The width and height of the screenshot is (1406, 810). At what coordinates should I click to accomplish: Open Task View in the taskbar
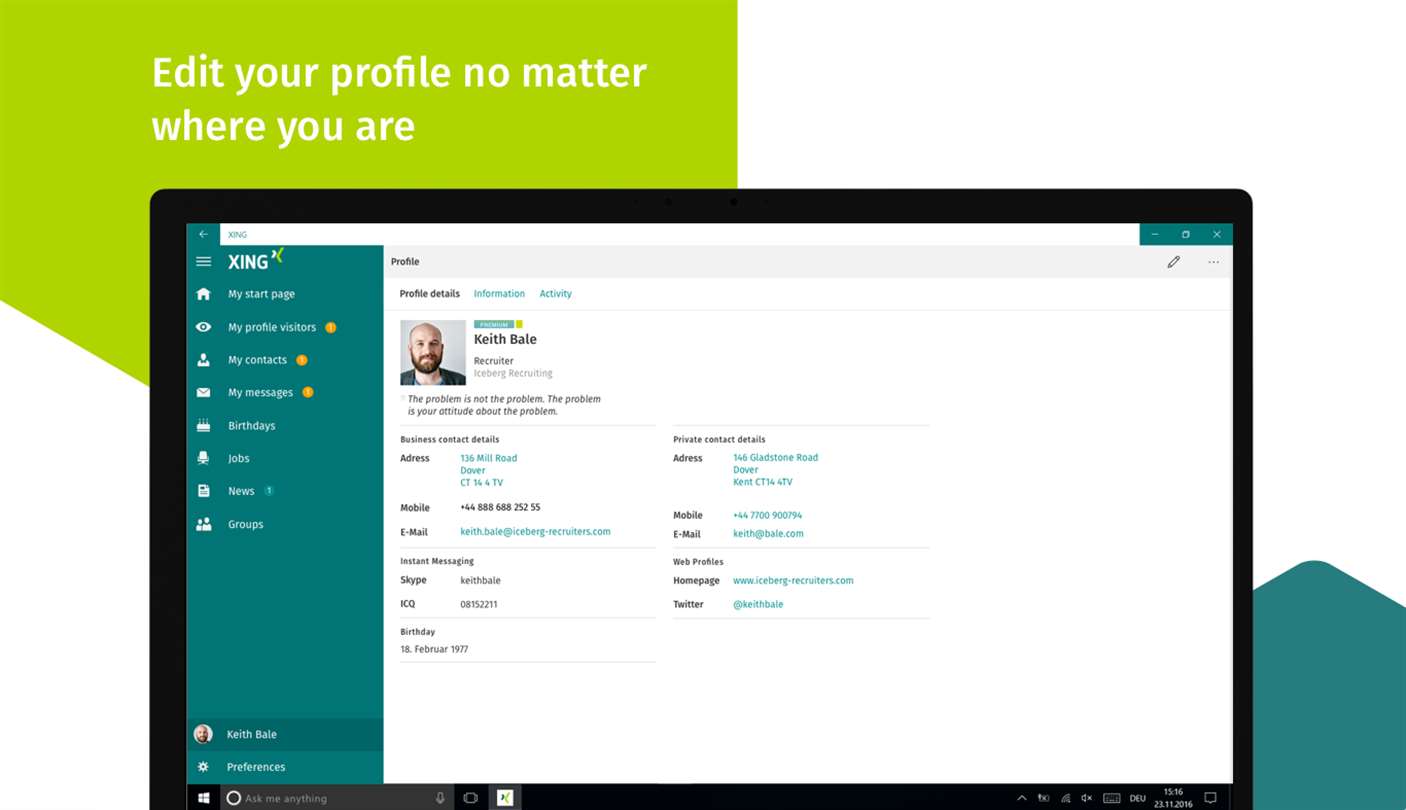coord(470,798)
